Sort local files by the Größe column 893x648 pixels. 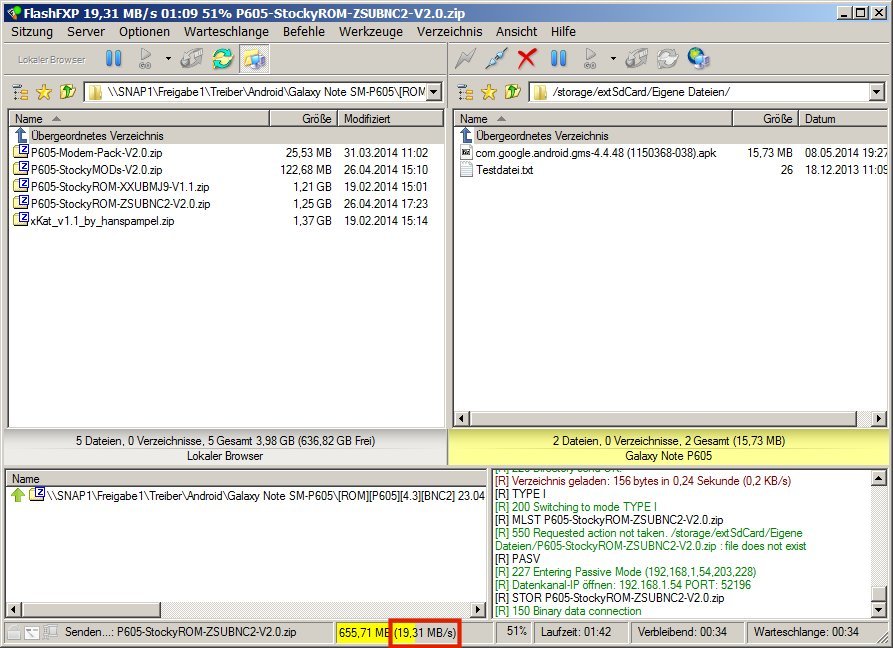tap(304, 118)
